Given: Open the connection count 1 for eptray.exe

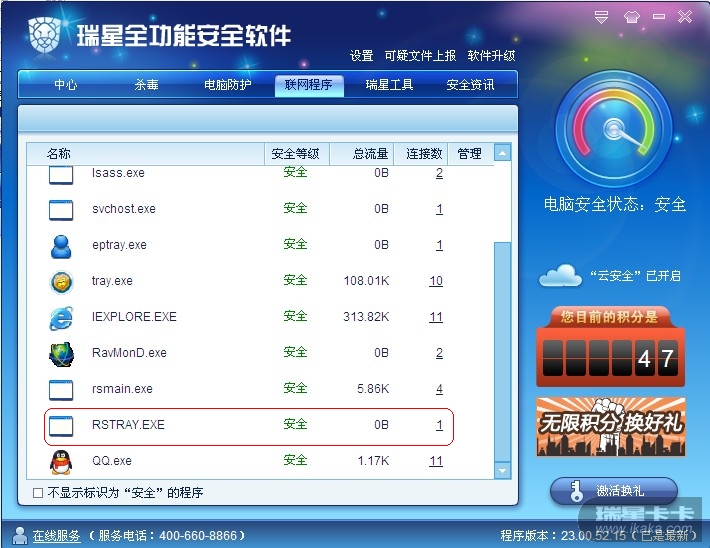Looking at the screenshot, I should click(439, 245).
